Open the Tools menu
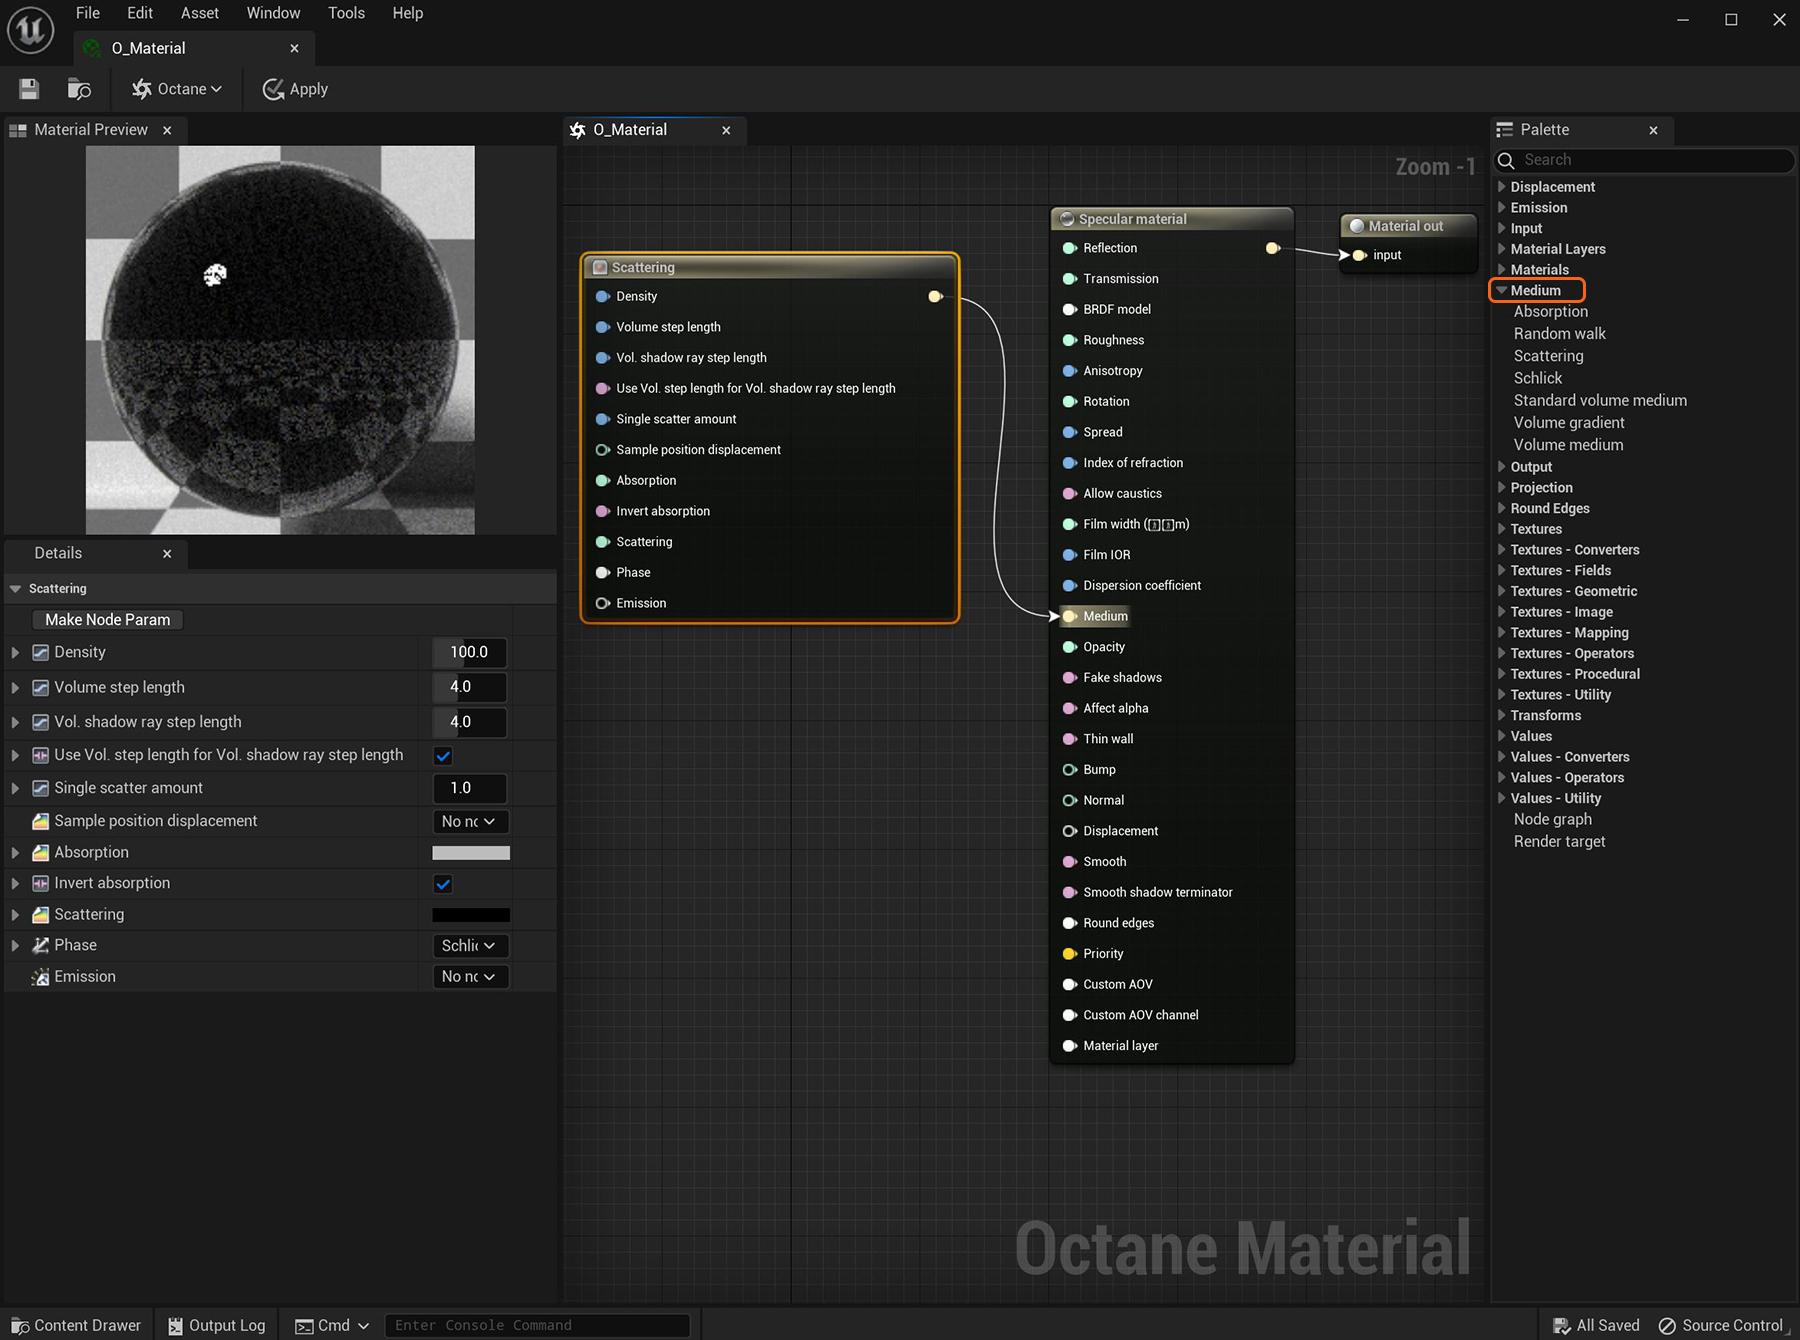This screenshot has width=1800, height=1340. [x=346, y=13]
